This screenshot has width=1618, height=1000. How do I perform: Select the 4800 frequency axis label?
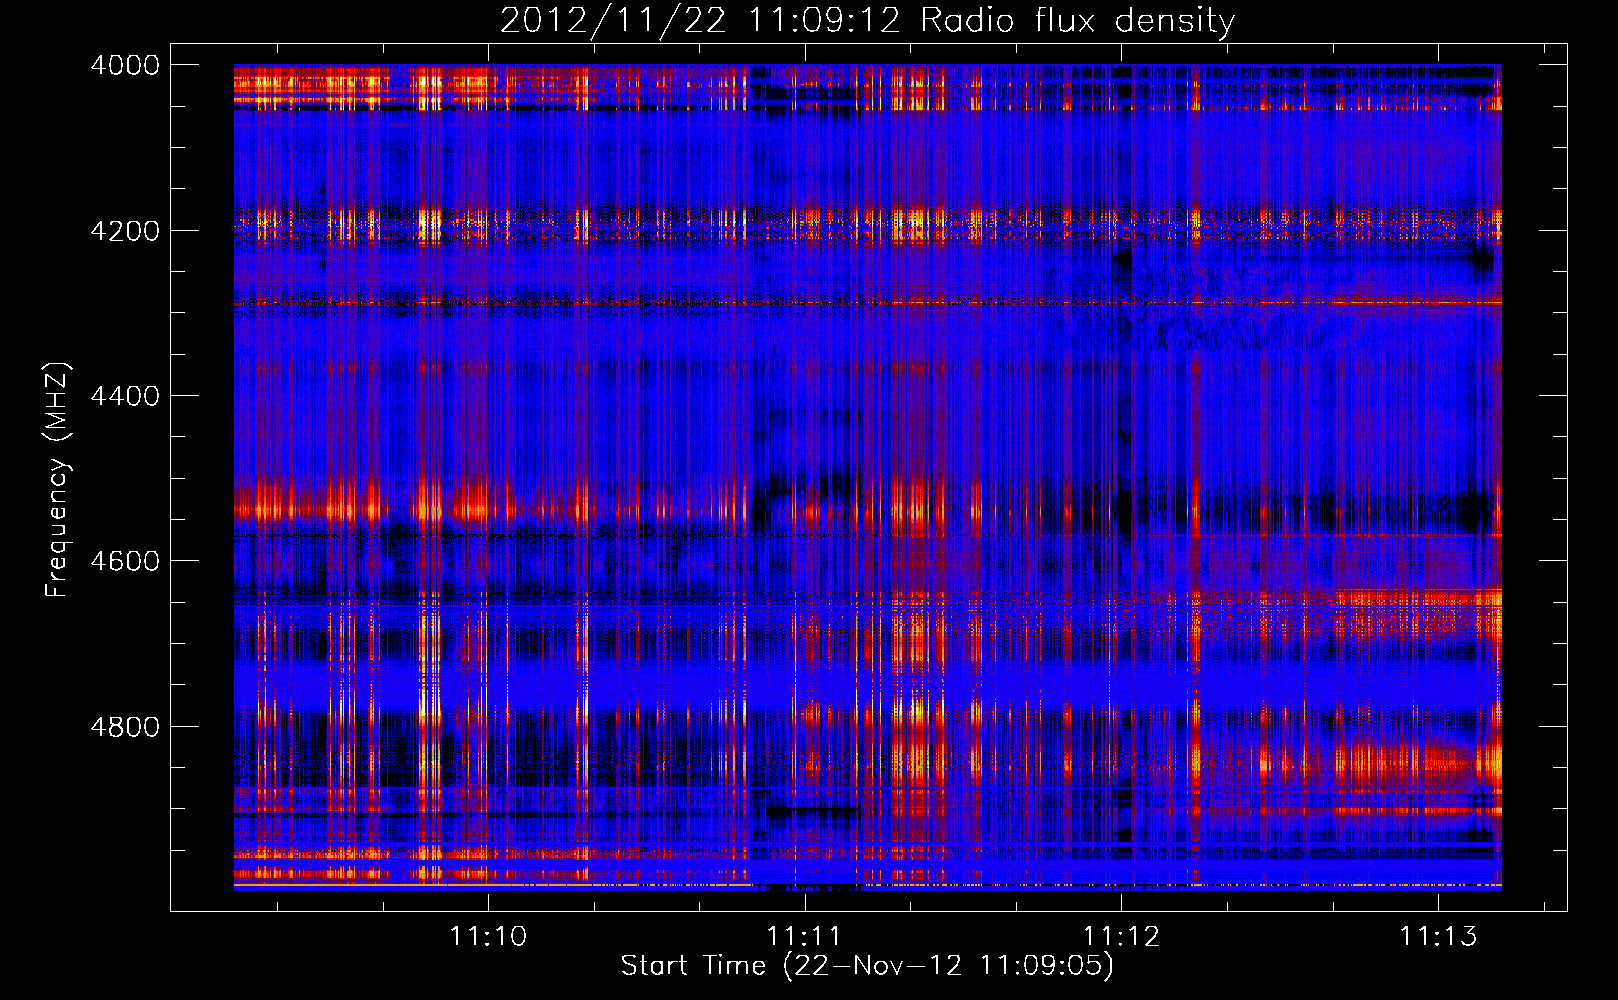tap(125, 727)
